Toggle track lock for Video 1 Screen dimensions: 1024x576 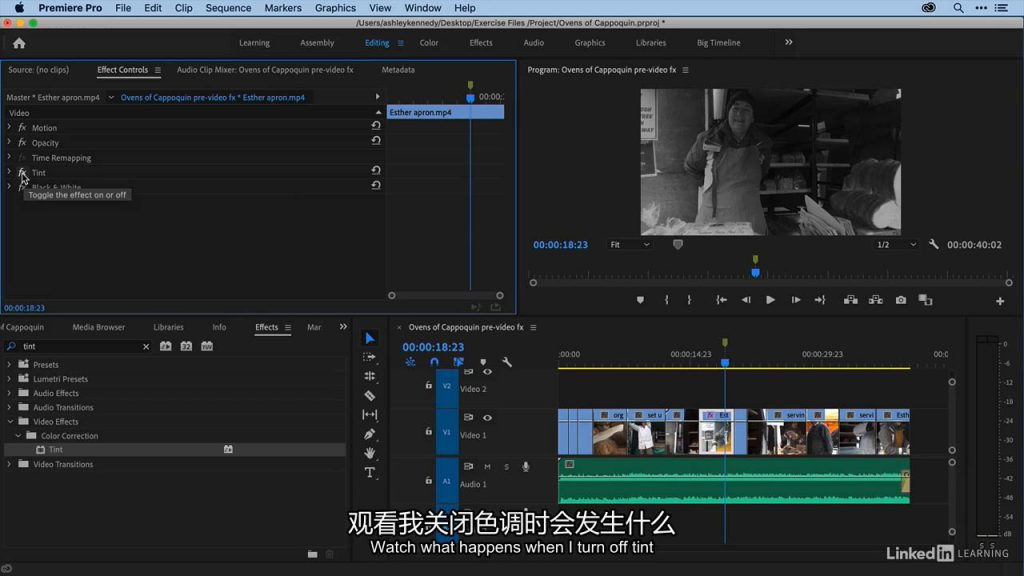428,431
